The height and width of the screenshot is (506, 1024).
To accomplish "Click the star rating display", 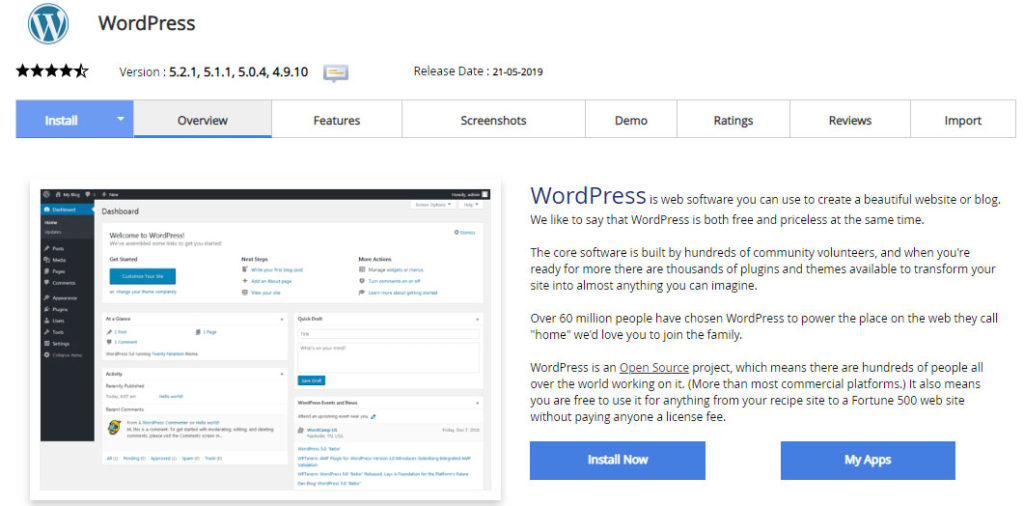I will pyautogui.click(x=52, y=71).
